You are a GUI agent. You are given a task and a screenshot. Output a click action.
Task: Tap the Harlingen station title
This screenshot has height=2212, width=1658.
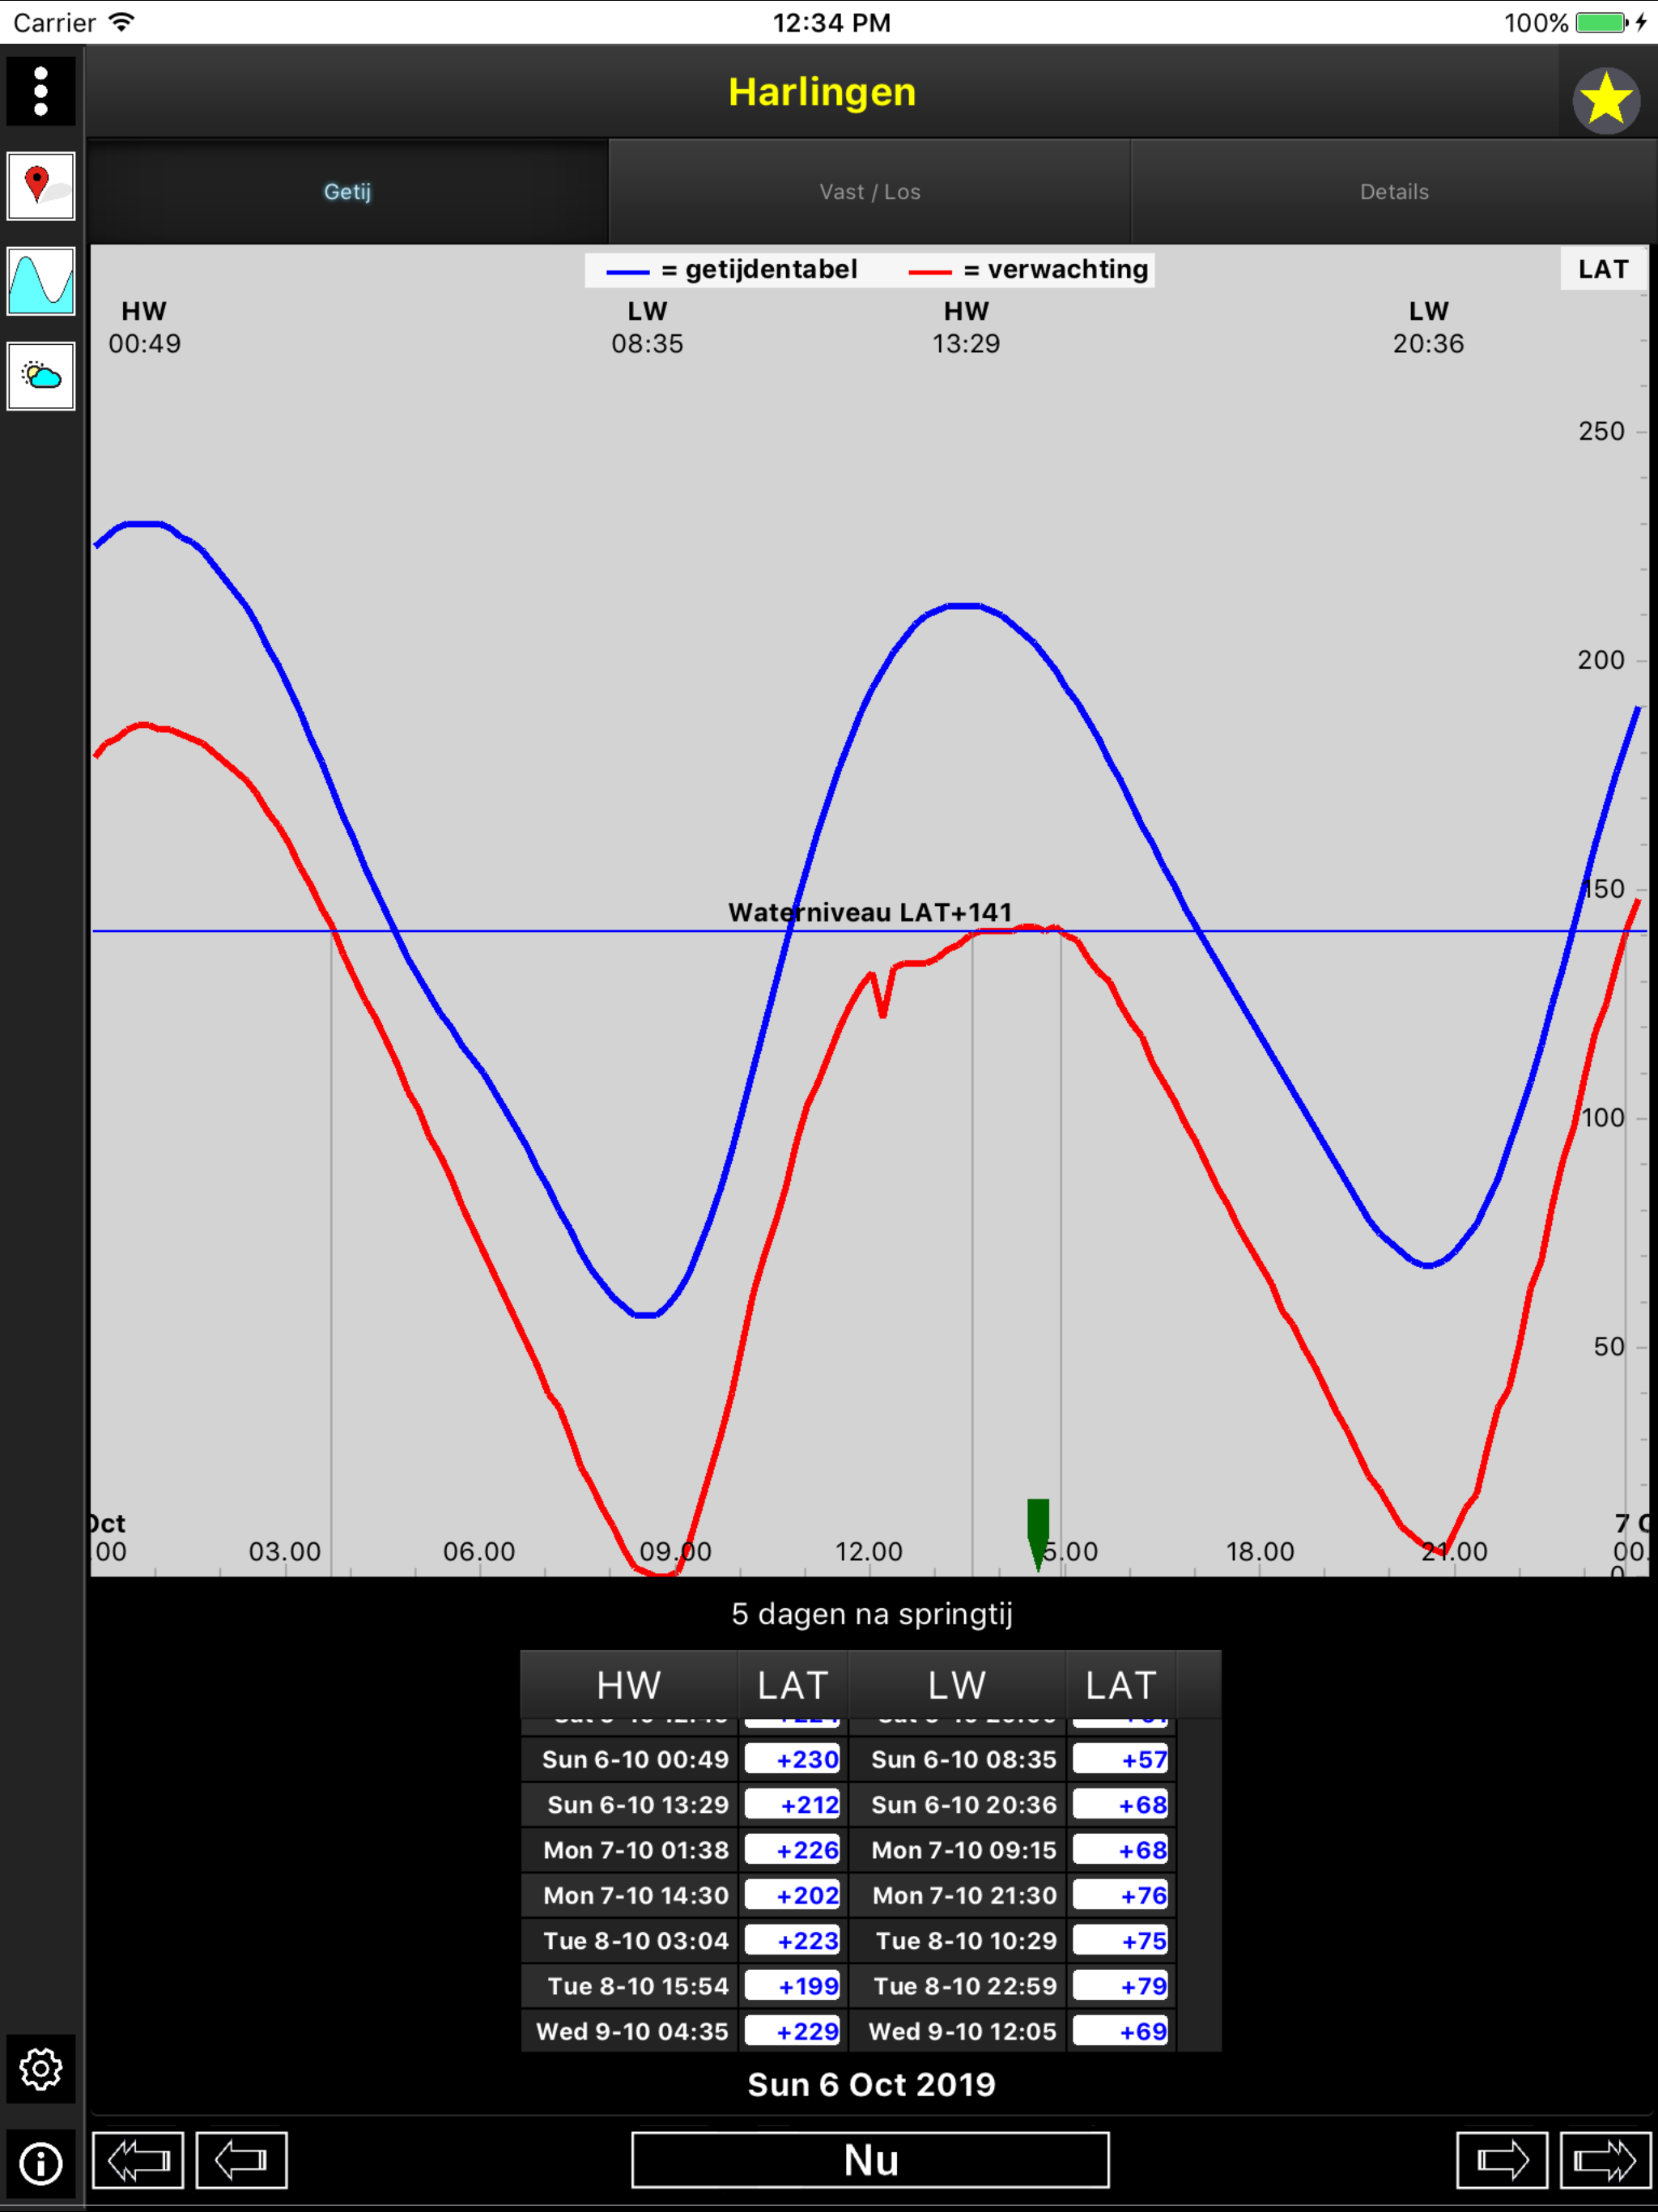pyautogui.click(x=822, y=92)
